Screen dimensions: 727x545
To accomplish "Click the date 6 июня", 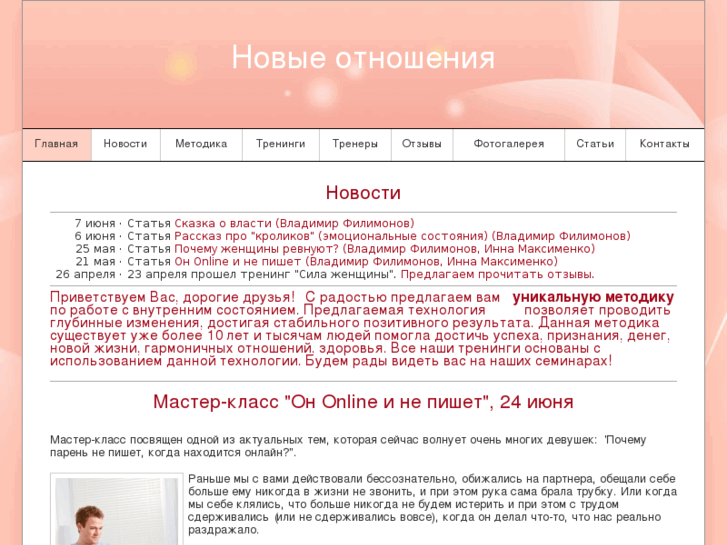I will [95, 236].
